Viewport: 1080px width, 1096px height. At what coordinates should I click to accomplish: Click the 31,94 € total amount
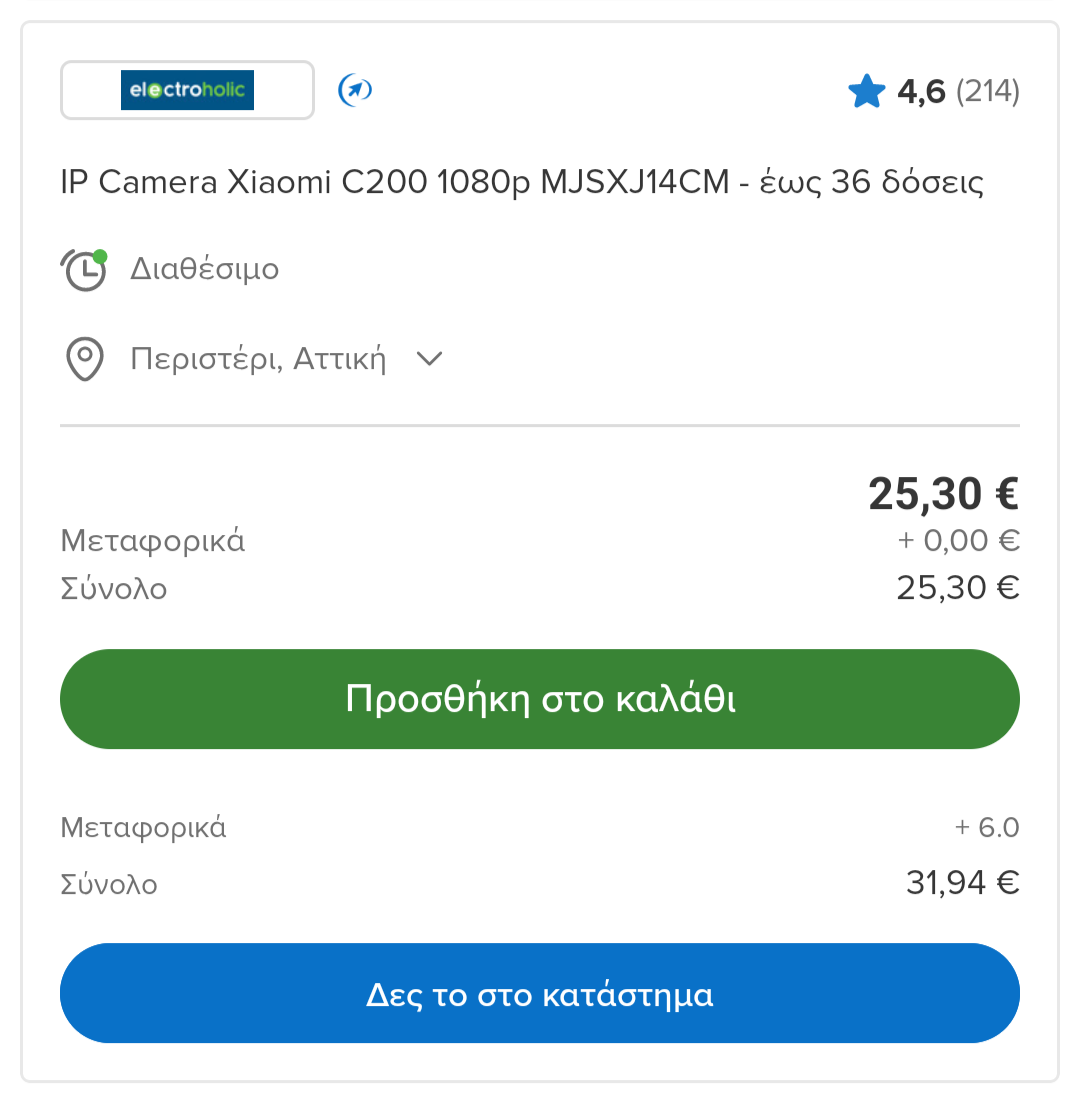tap(962, 883)
